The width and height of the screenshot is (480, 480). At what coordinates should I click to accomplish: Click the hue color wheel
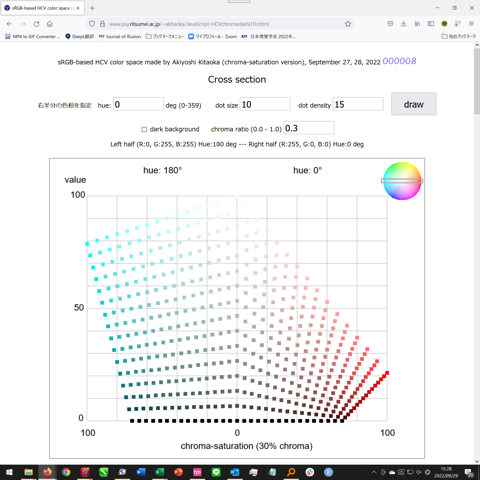pos(402,181)
